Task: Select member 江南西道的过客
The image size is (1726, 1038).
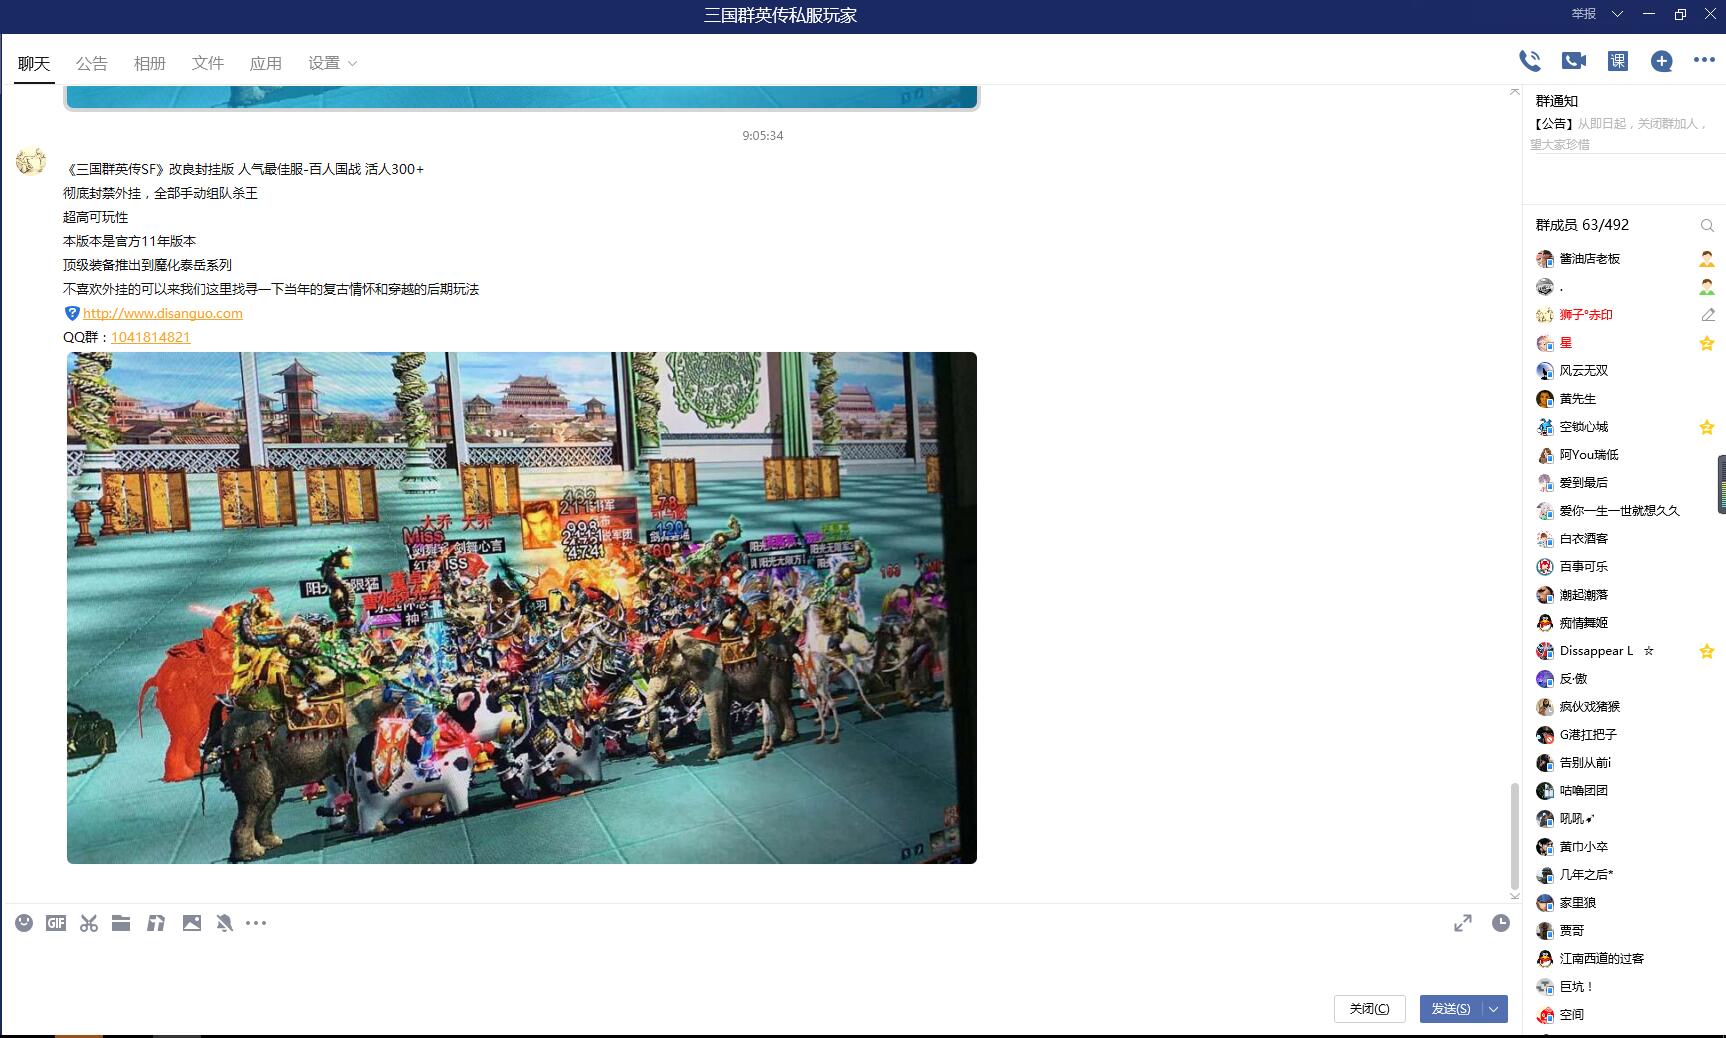Action: pos(1601,959)
